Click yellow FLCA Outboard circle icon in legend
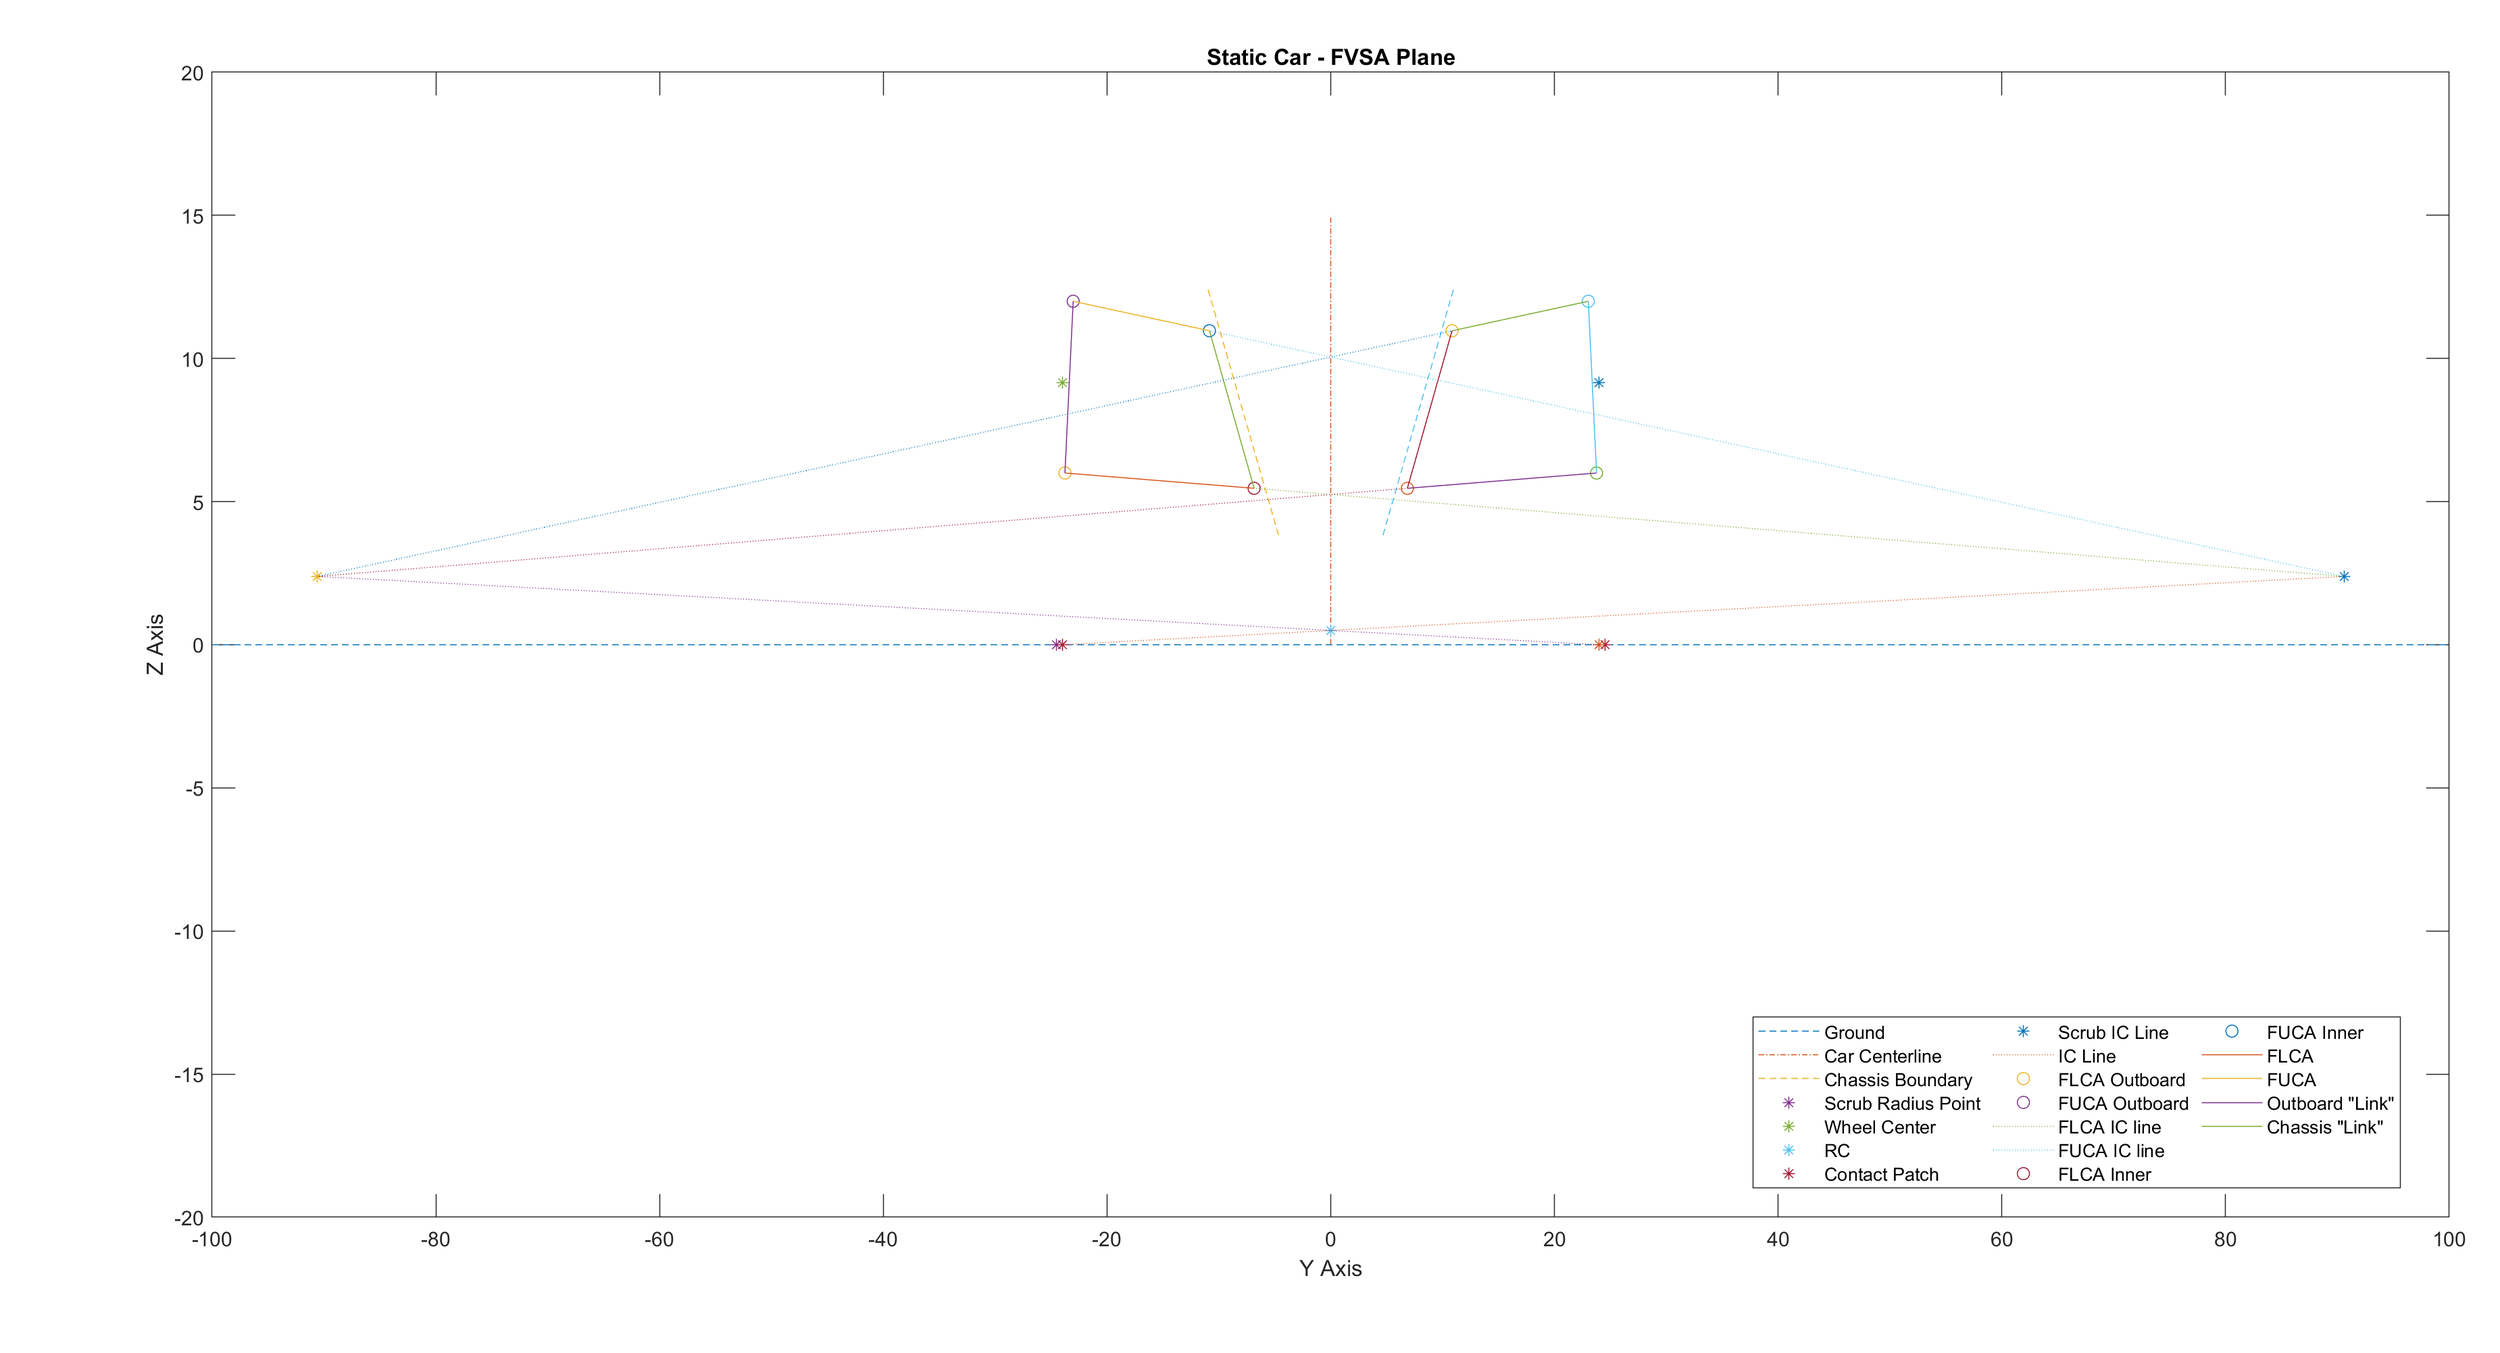 (x=2023, y=1079)
